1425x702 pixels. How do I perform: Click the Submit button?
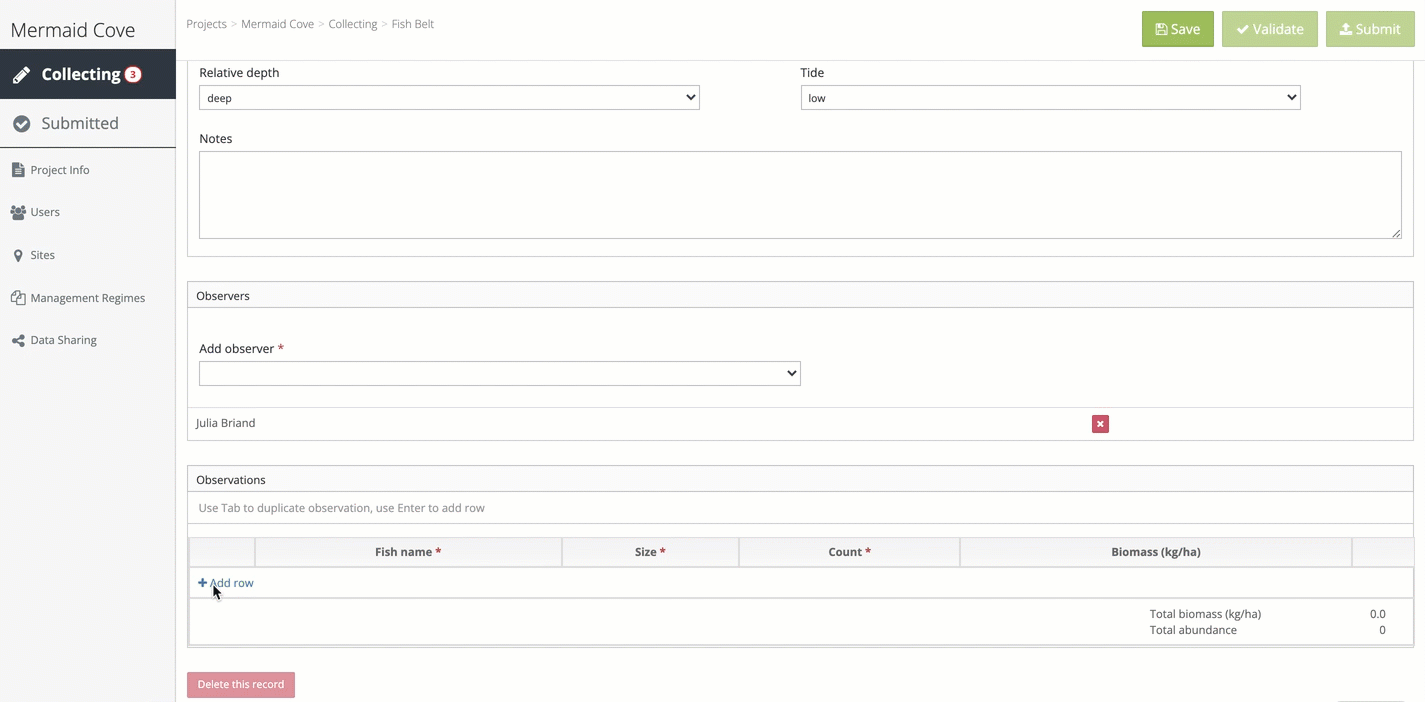click(1370, 29)
